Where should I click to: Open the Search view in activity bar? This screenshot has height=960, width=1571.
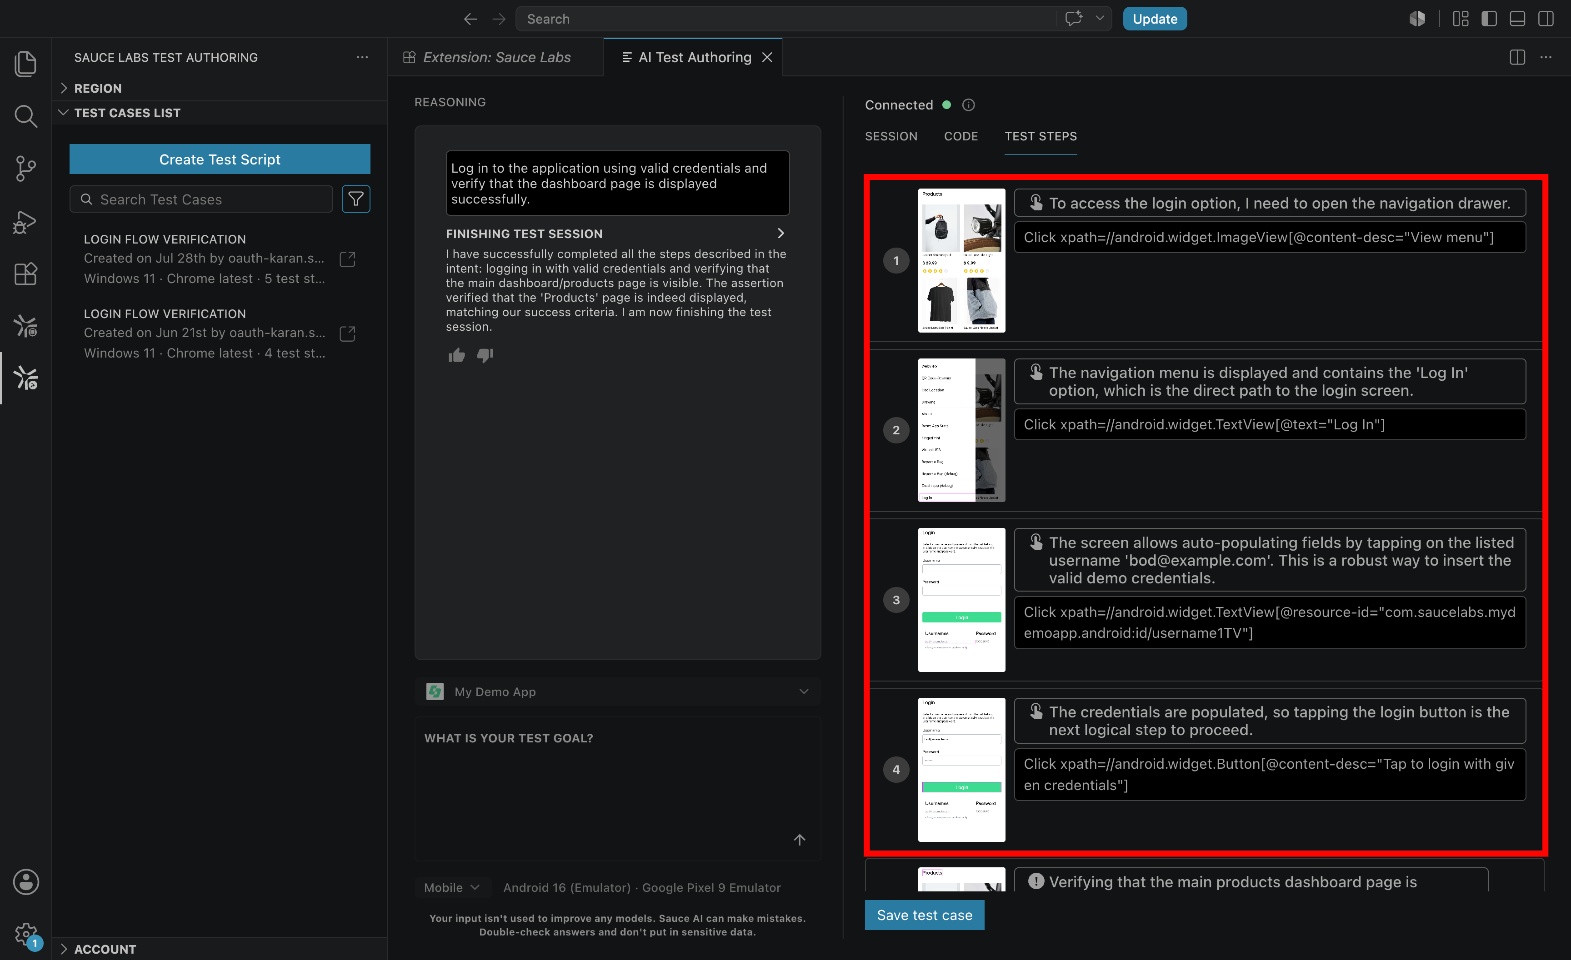26,117
